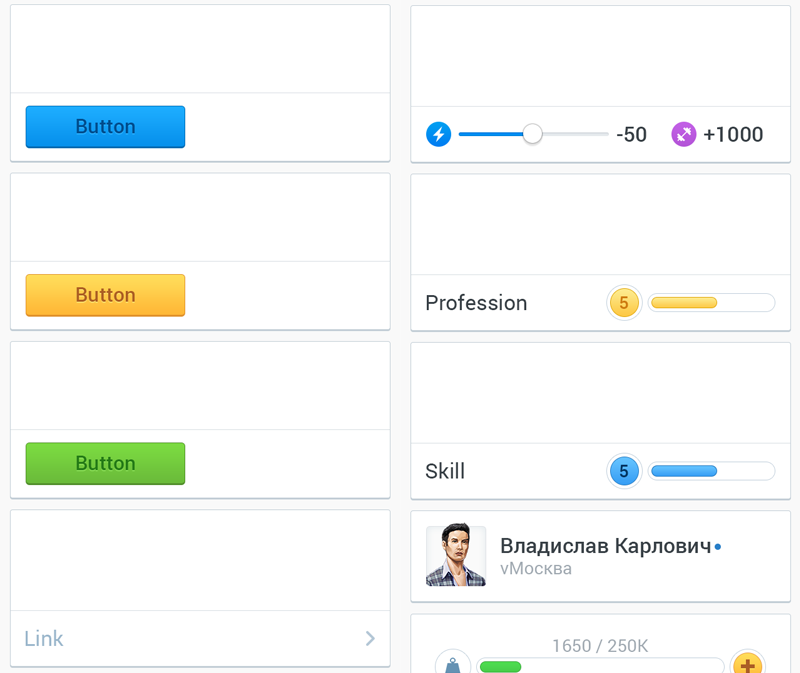Click Владислав Карлович's profile avatar

pyautogui.click(x=455, y=556)
